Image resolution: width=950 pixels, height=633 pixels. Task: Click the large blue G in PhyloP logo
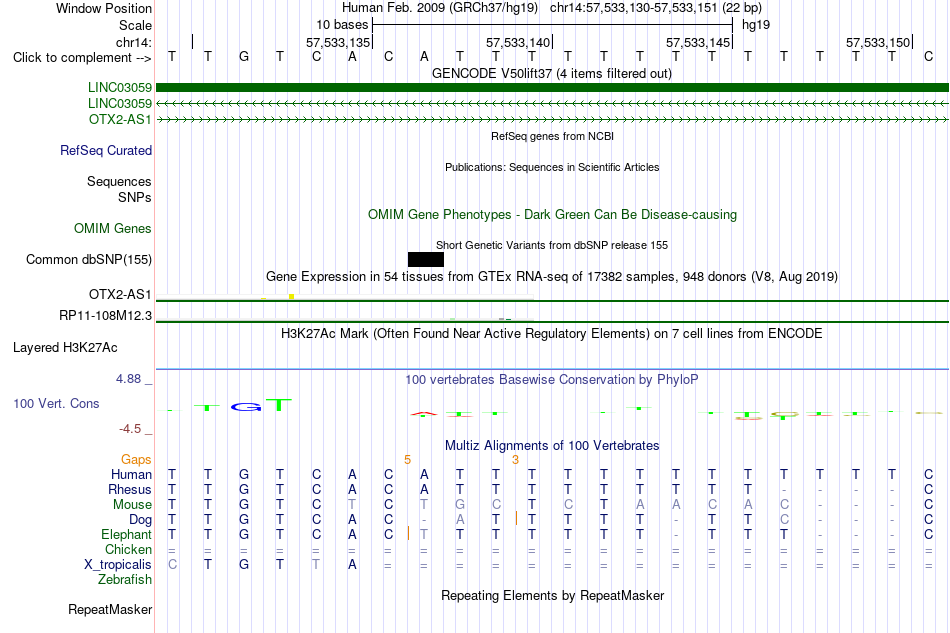tap(245, 407)
